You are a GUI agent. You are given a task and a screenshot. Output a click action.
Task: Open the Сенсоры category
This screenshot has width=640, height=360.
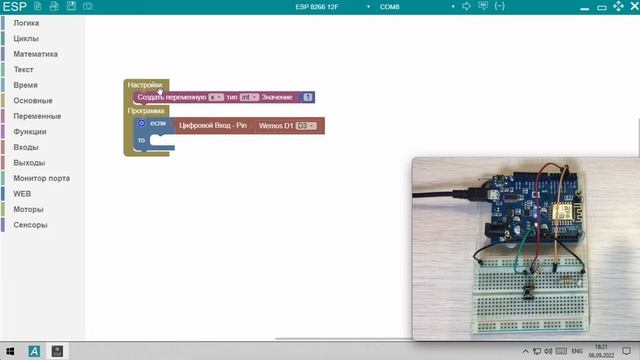pyautogui.click(x=30, y=224)
